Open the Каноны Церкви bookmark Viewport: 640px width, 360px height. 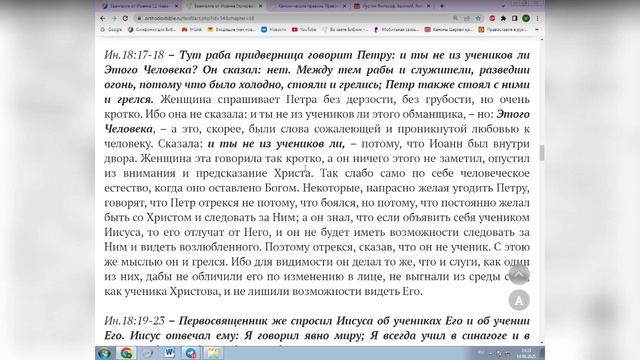[448, 29]
